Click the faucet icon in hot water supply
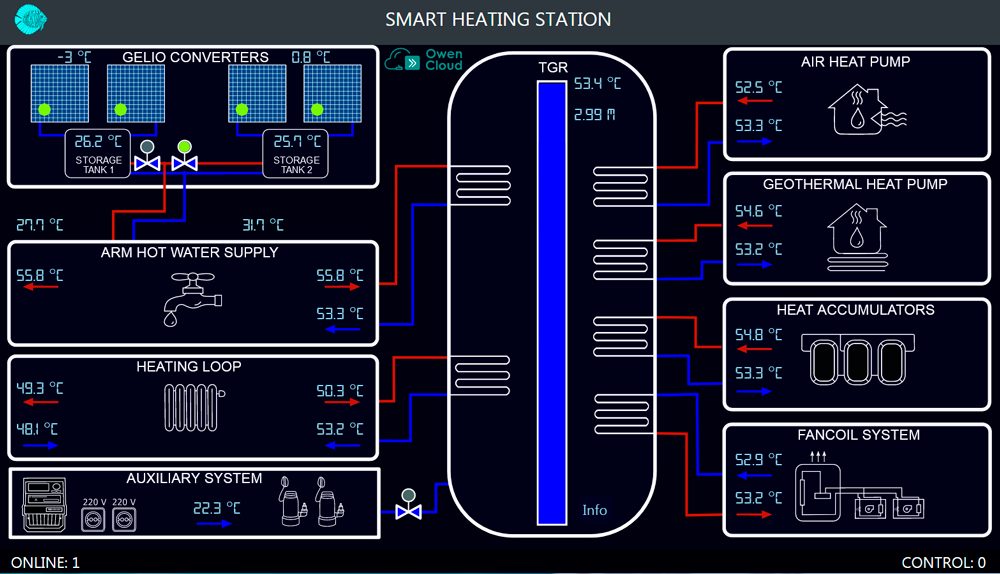Viewport: 1000px width, 574px height. click(192, 298)
